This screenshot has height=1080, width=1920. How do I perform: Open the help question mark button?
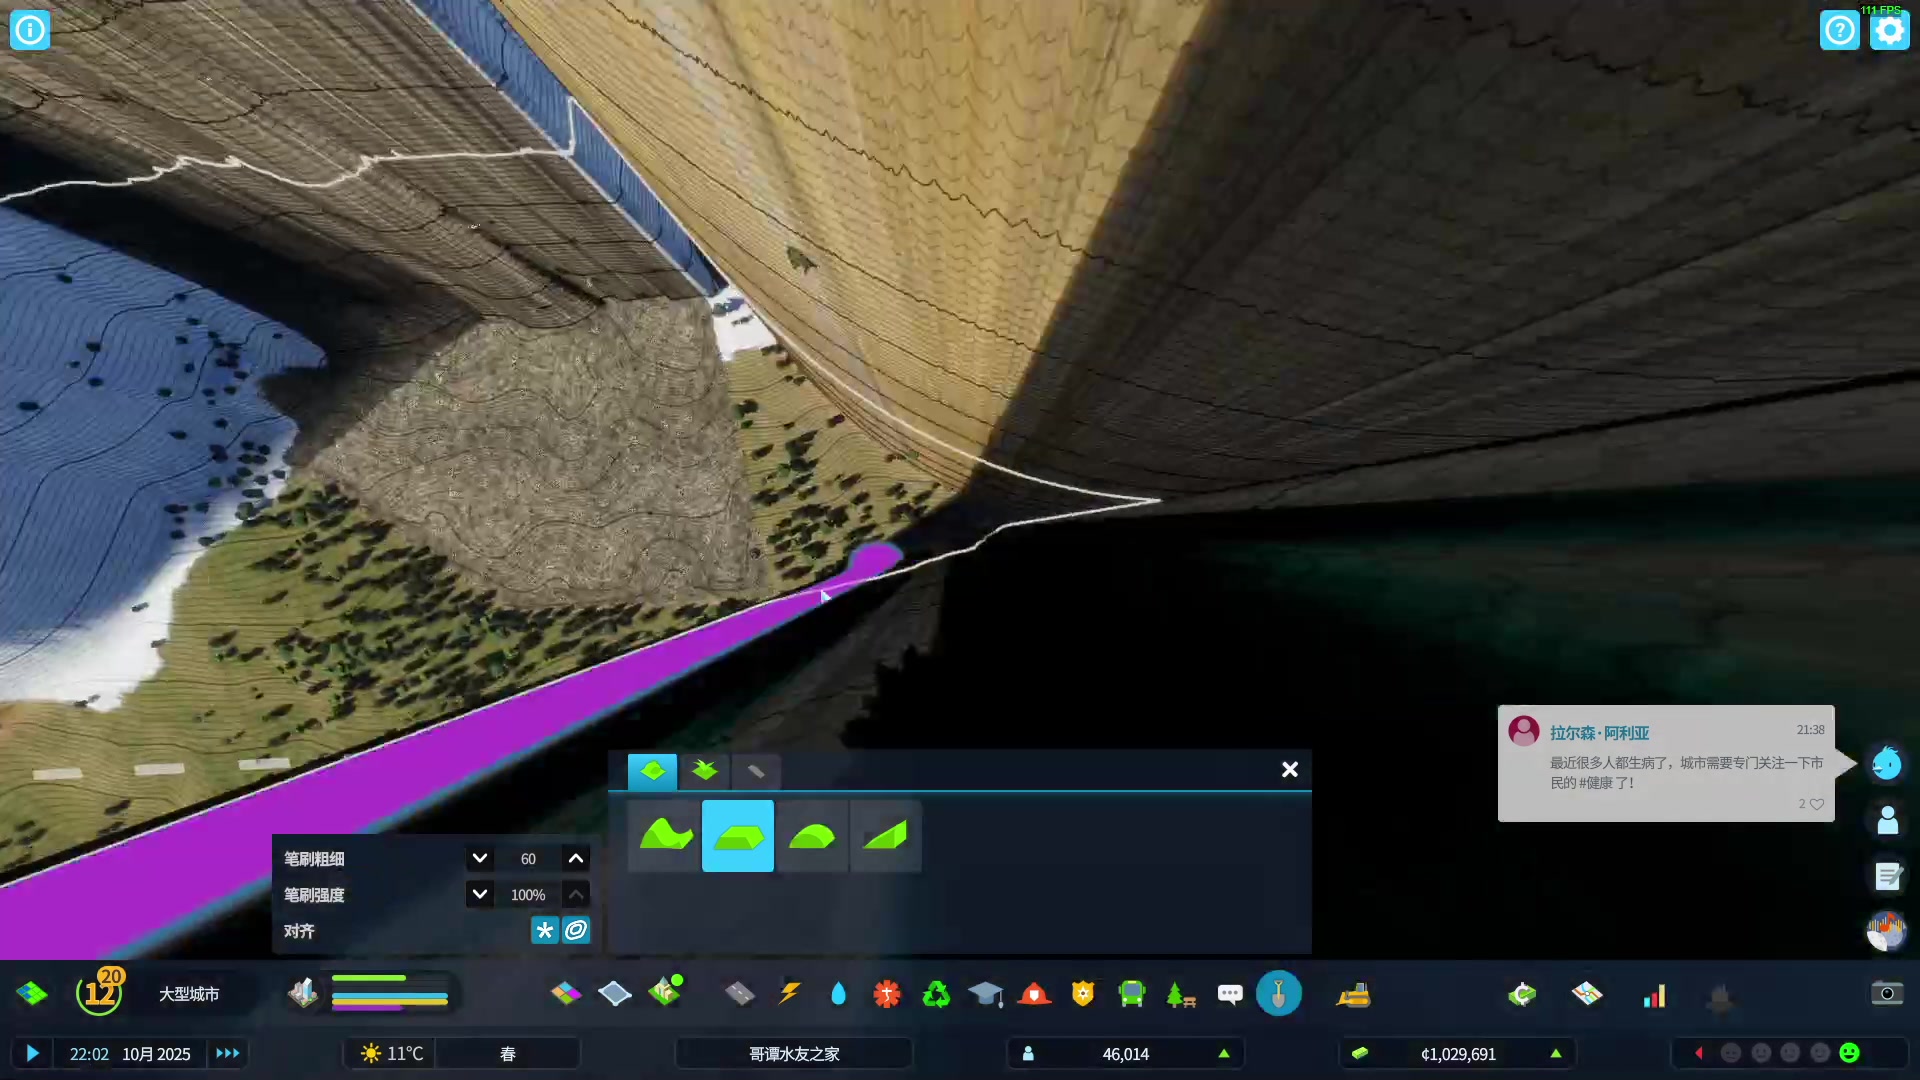point(1839,30)
